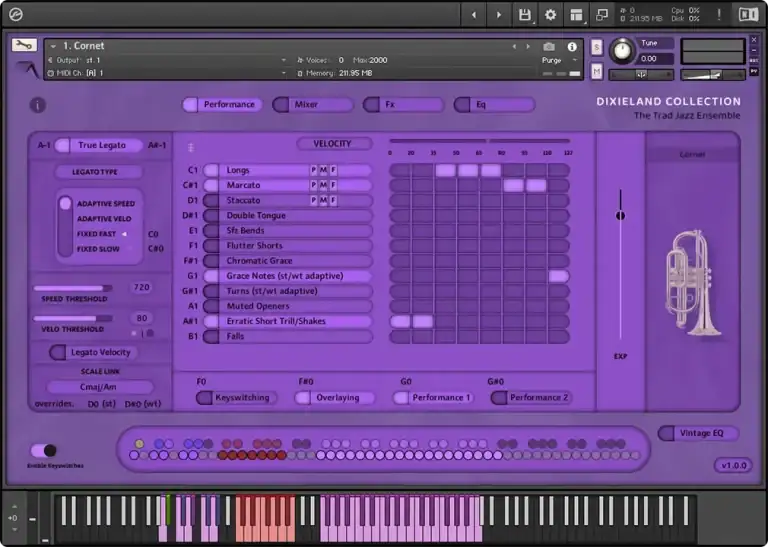Switch to the Fx tab

pyautogui.click(x=403, y=105)
